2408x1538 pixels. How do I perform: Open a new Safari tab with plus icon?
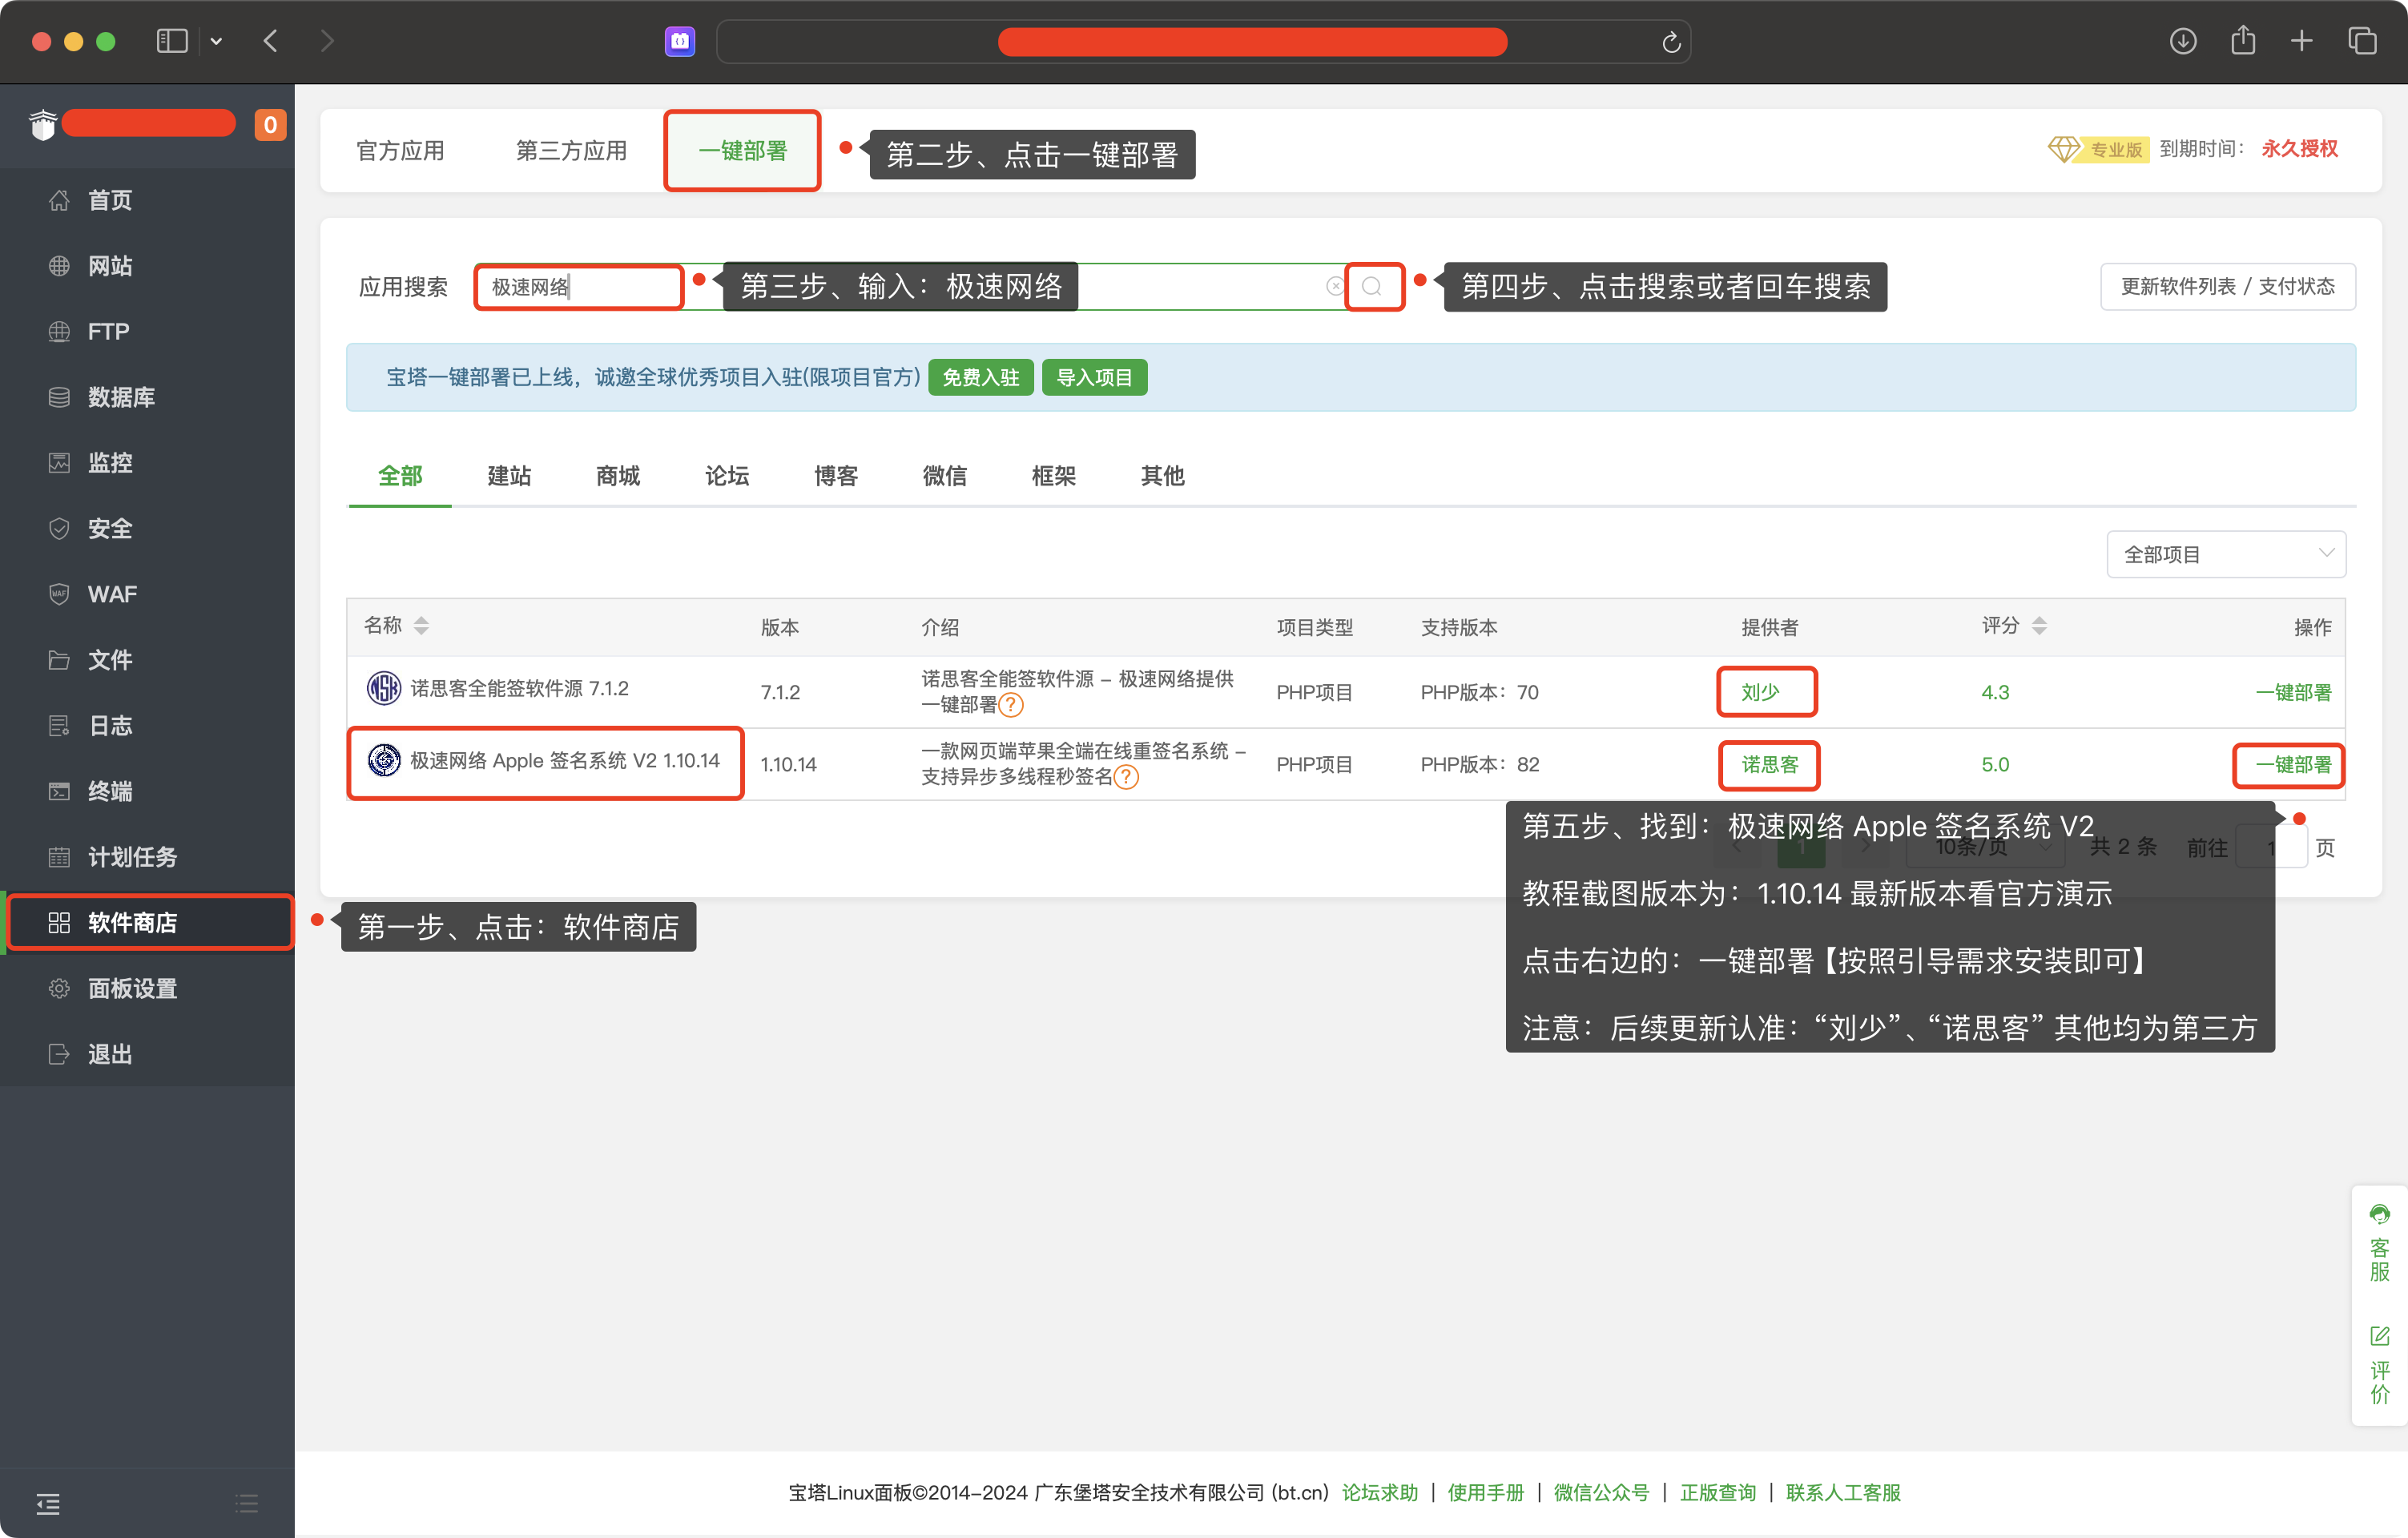[x=2302, y=41]
